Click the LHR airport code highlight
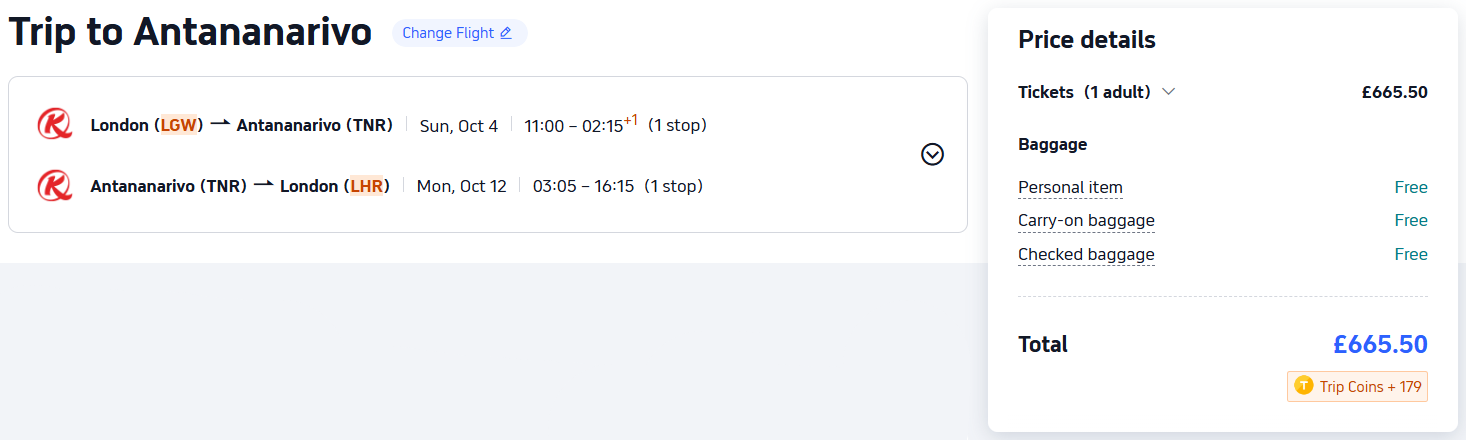The image size is (1466, 440). point(366,186)
